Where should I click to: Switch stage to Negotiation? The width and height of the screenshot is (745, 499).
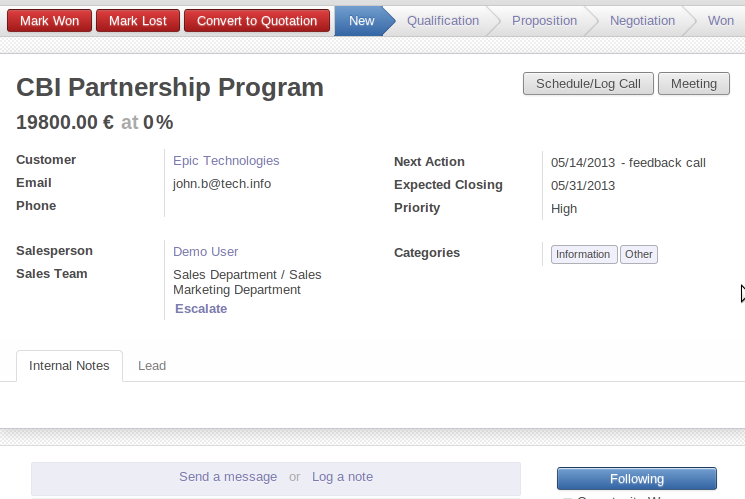tap(642, 21)
